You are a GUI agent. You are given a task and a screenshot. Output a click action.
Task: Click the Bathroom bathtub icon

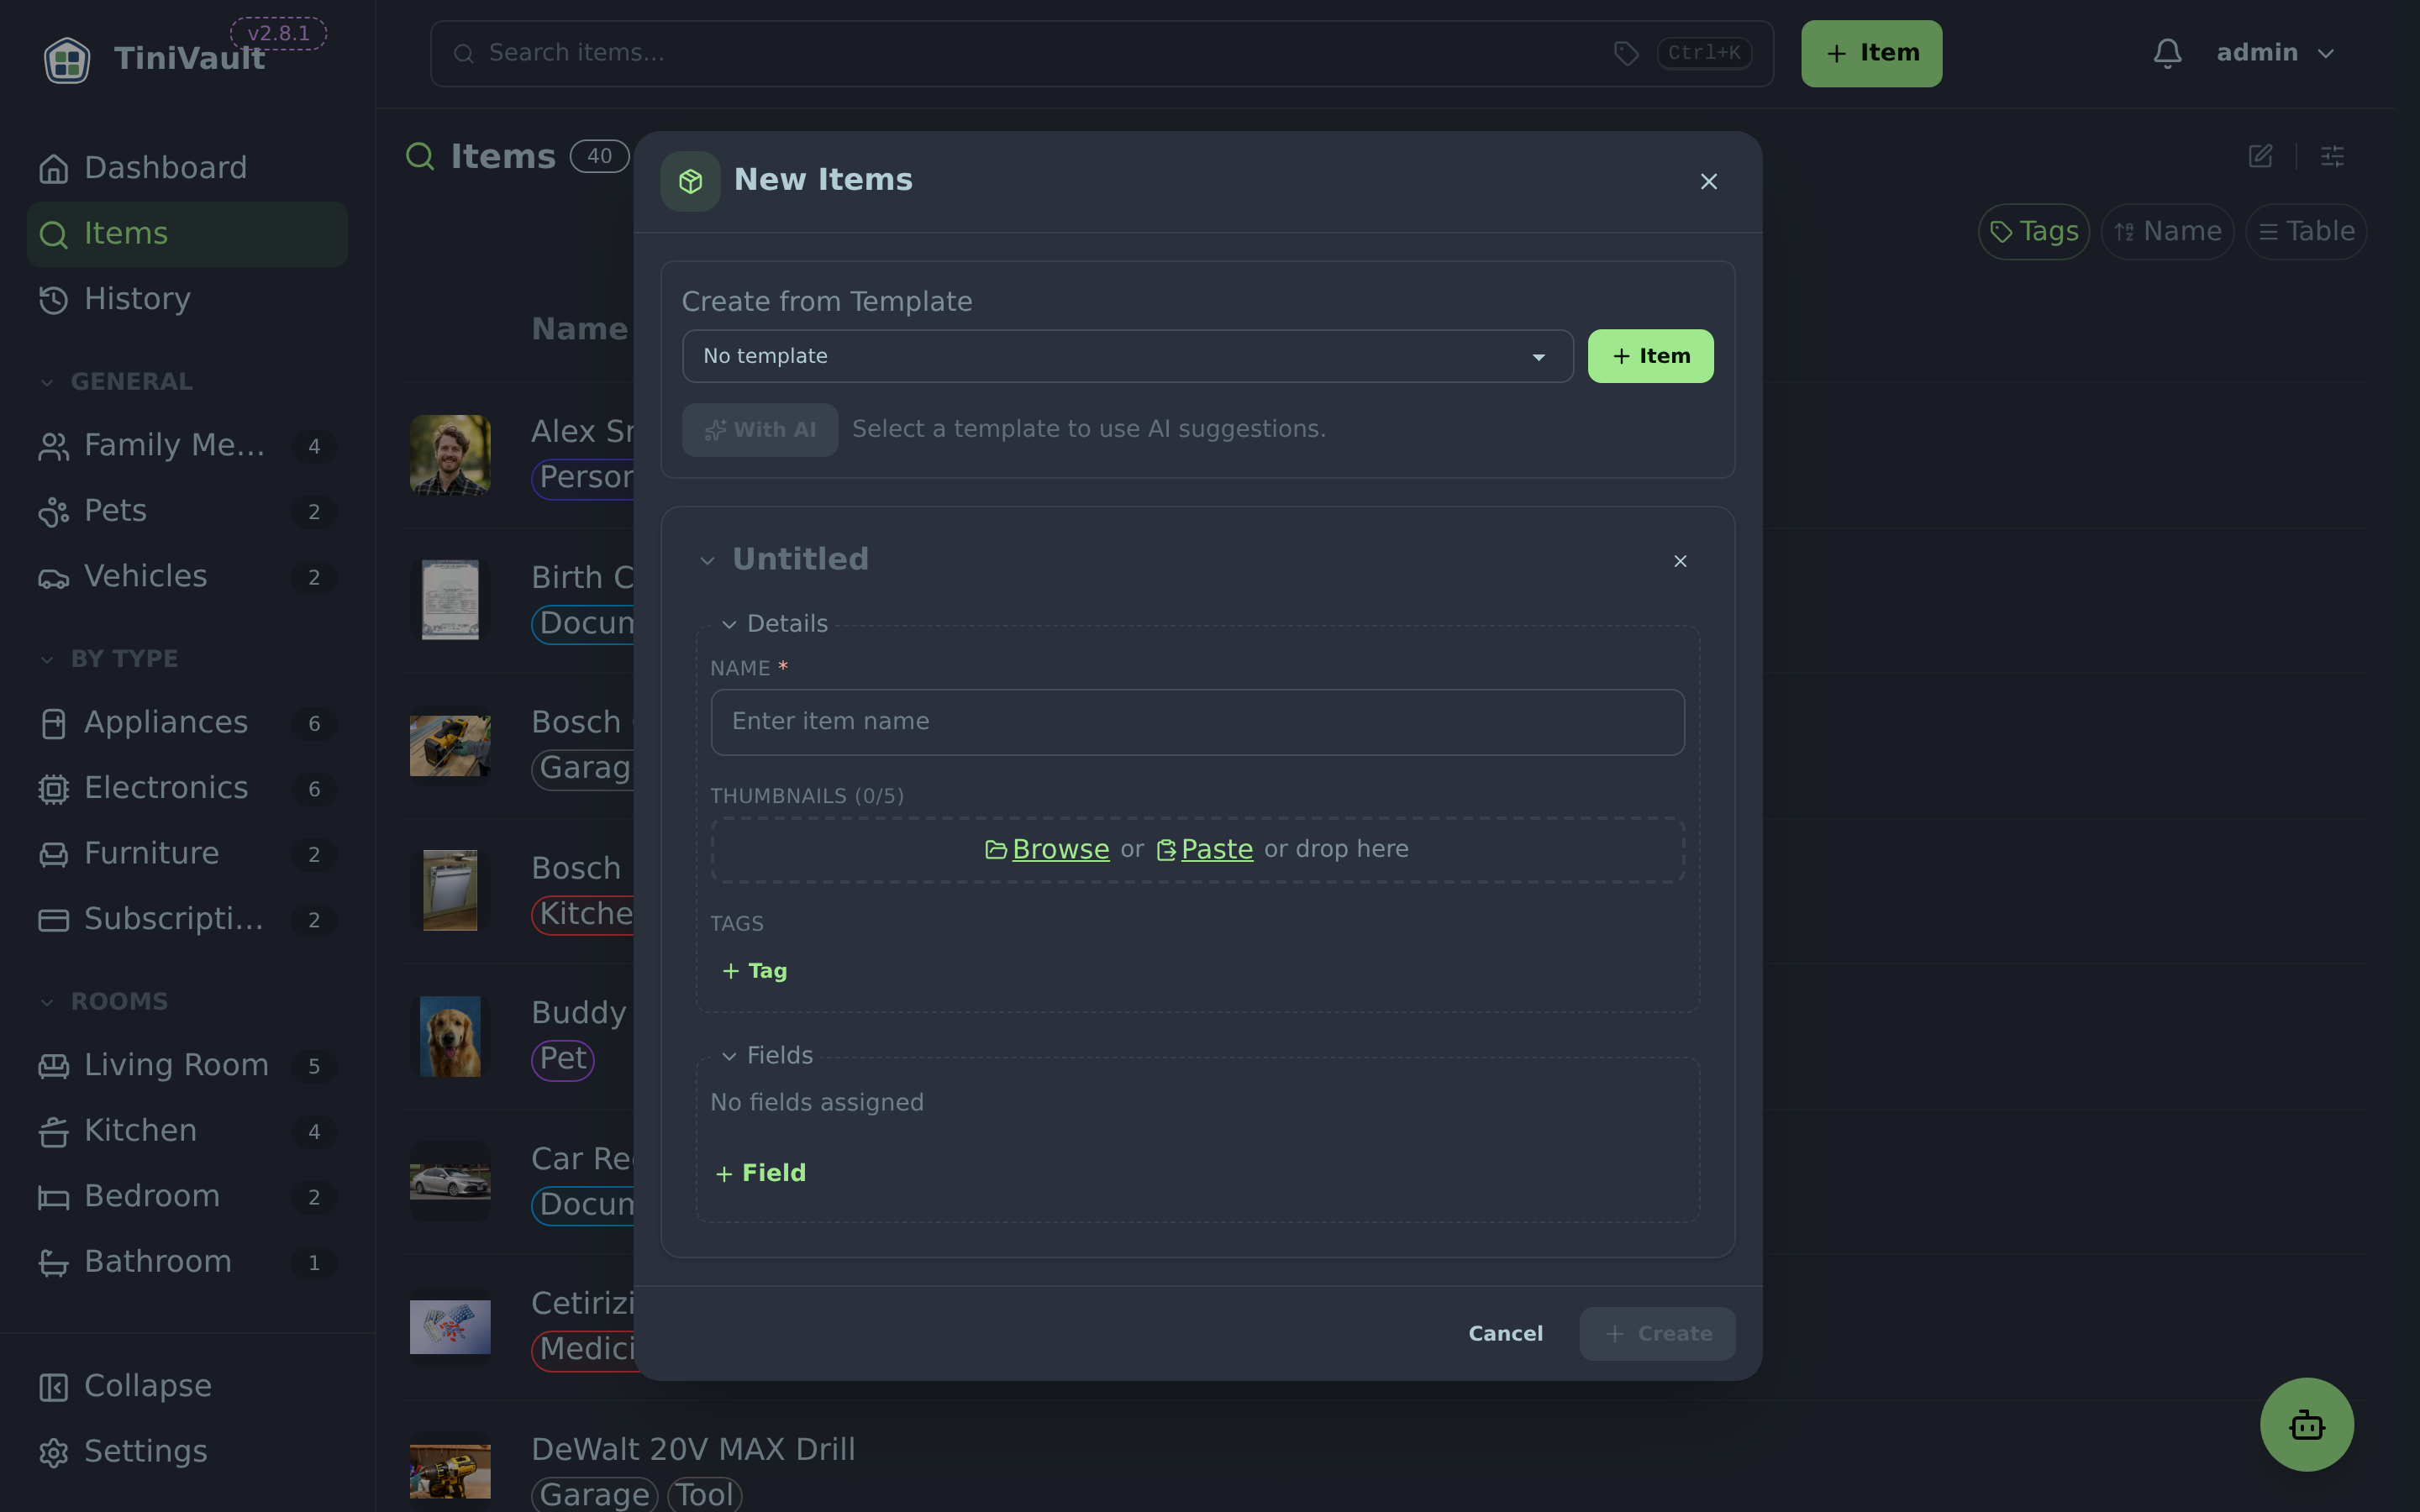(53, 1263)
